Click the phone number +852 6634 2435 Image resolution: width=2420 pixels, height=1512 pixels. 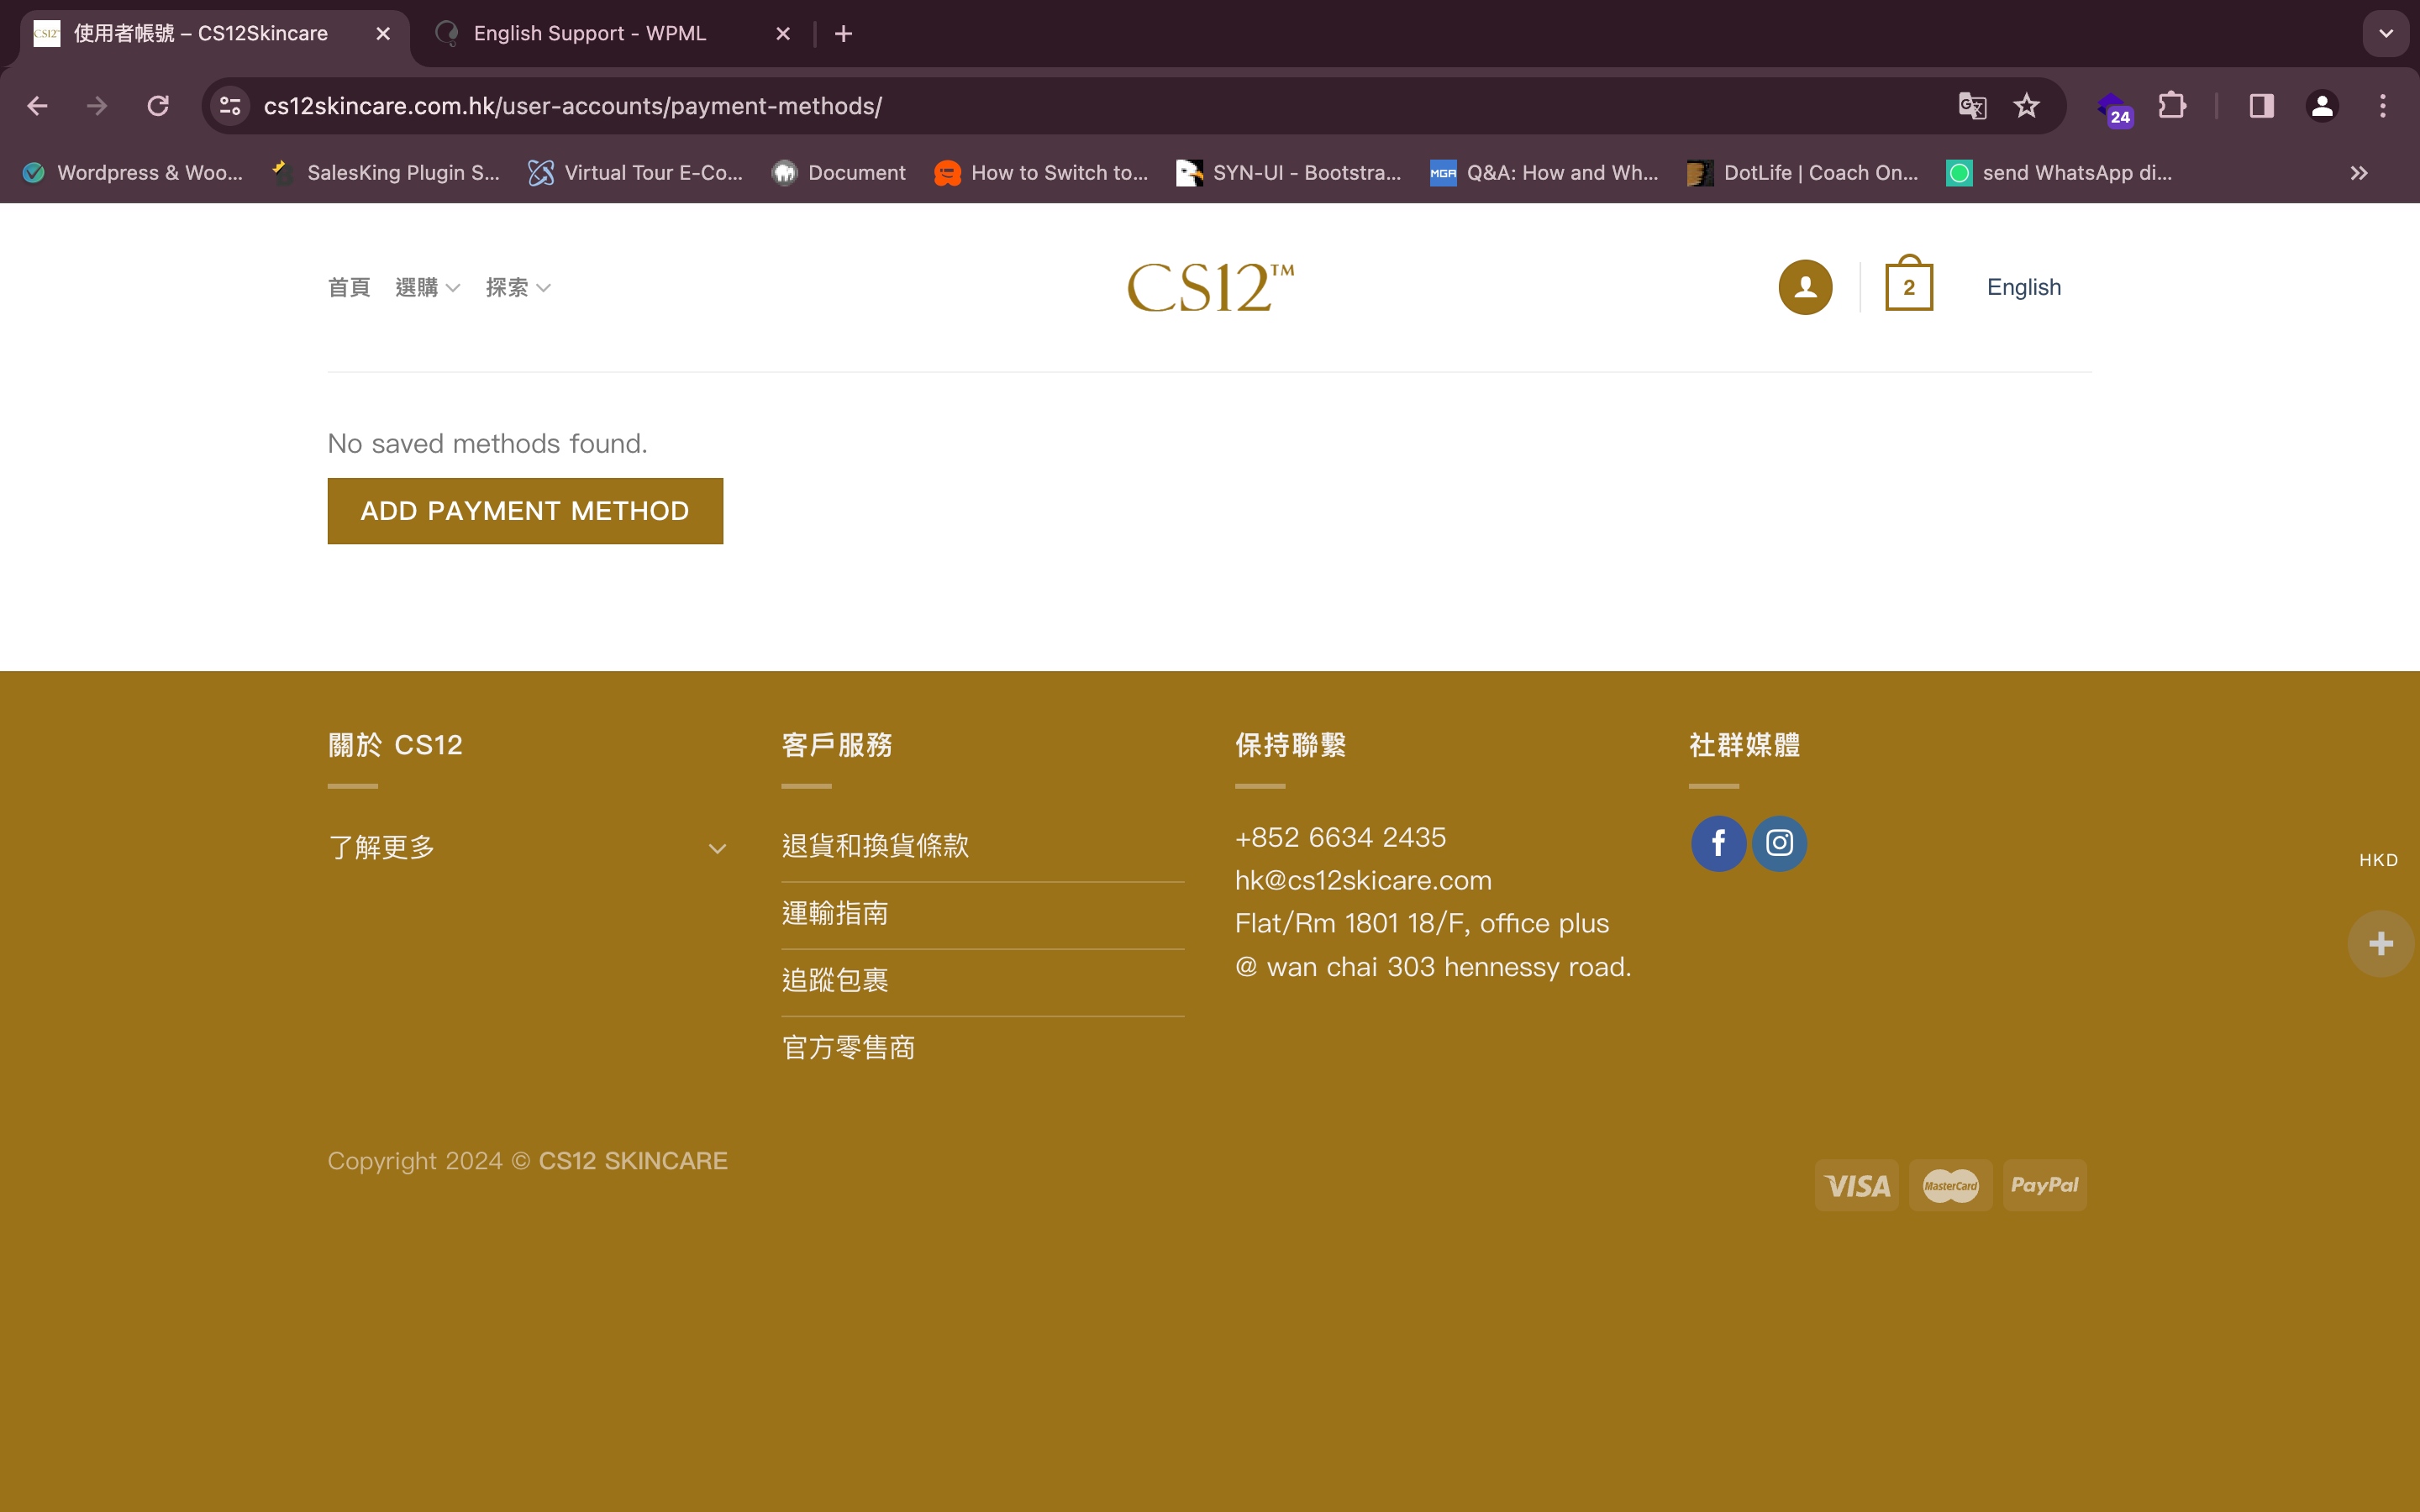point(1340,837)
